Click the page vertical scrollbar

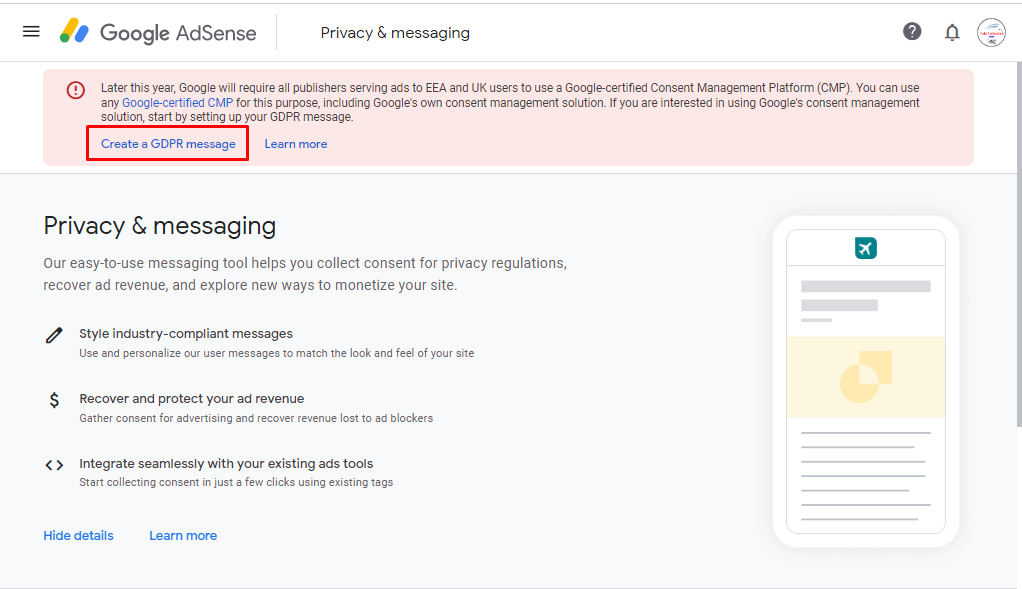(1019, 244)
